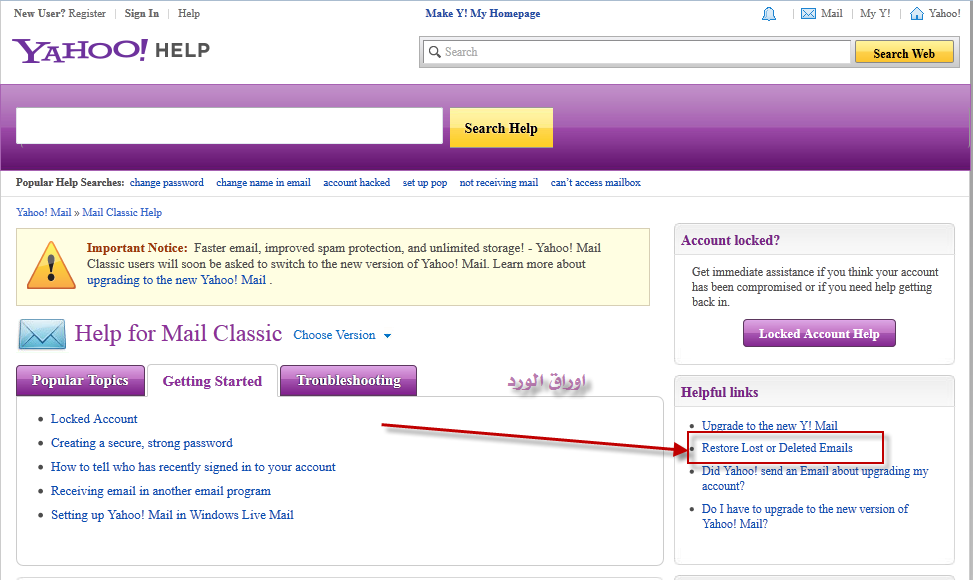The height and width of the screenshot is (580, 973).
Task: Click the set up pop link
Action: click(x=424, y=182)
